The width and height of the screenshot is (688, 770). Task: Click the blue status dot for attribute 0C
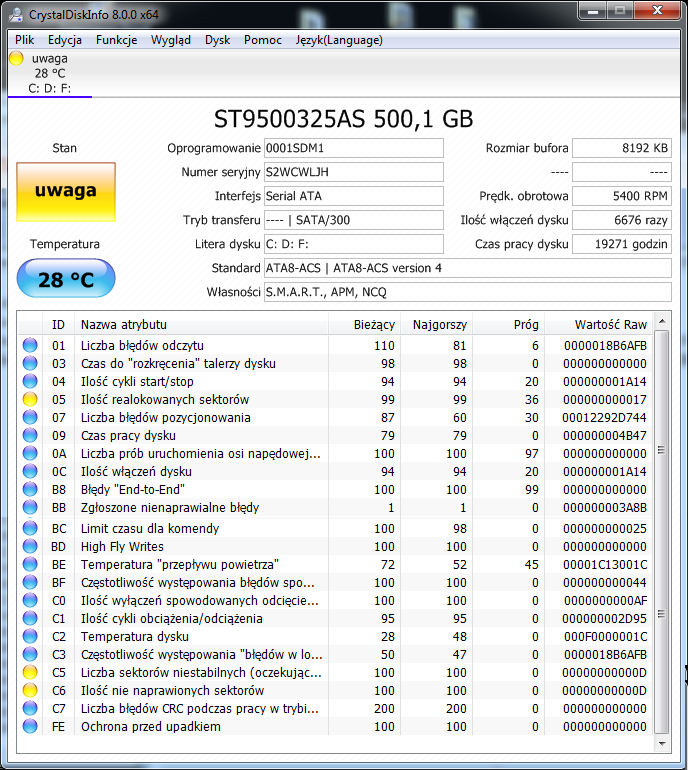click(30, 471)
